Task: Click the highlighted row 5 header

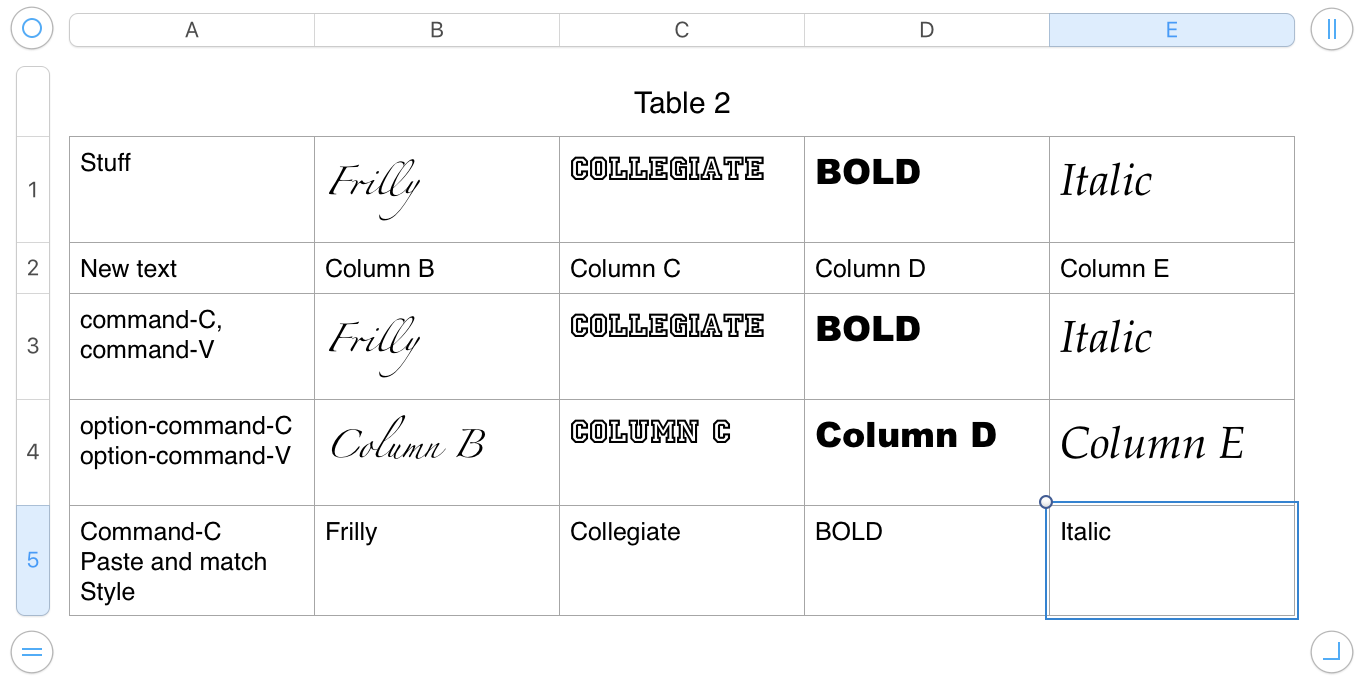Action: coord(33,560)
